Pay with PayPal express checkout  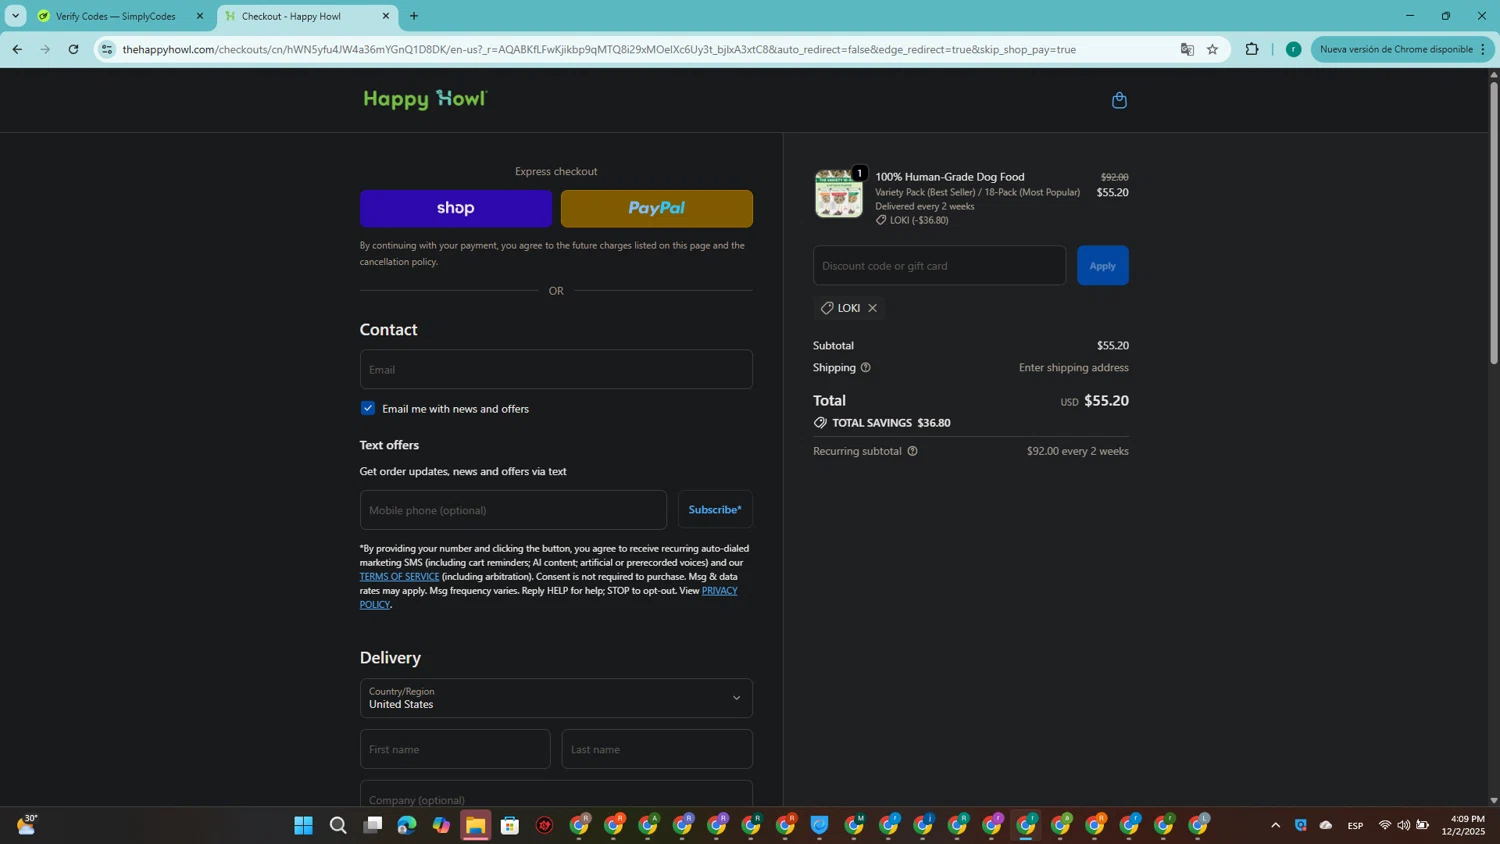pyautogui.click(x=657, y=208)
